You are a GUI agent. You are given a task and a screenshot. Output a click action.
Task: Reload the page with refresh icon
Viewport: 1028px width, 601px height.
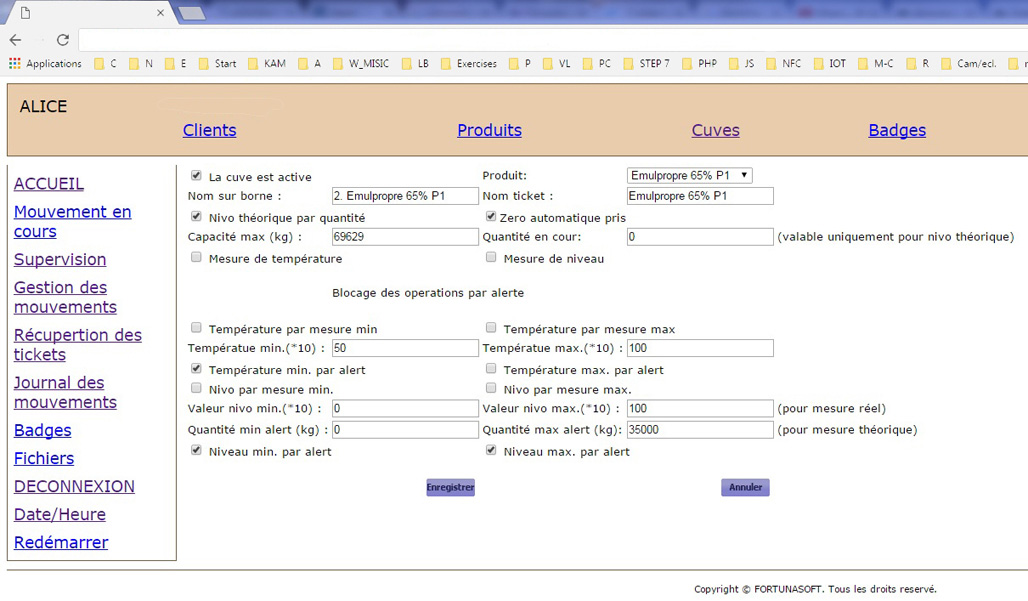[x=62, y=40]
